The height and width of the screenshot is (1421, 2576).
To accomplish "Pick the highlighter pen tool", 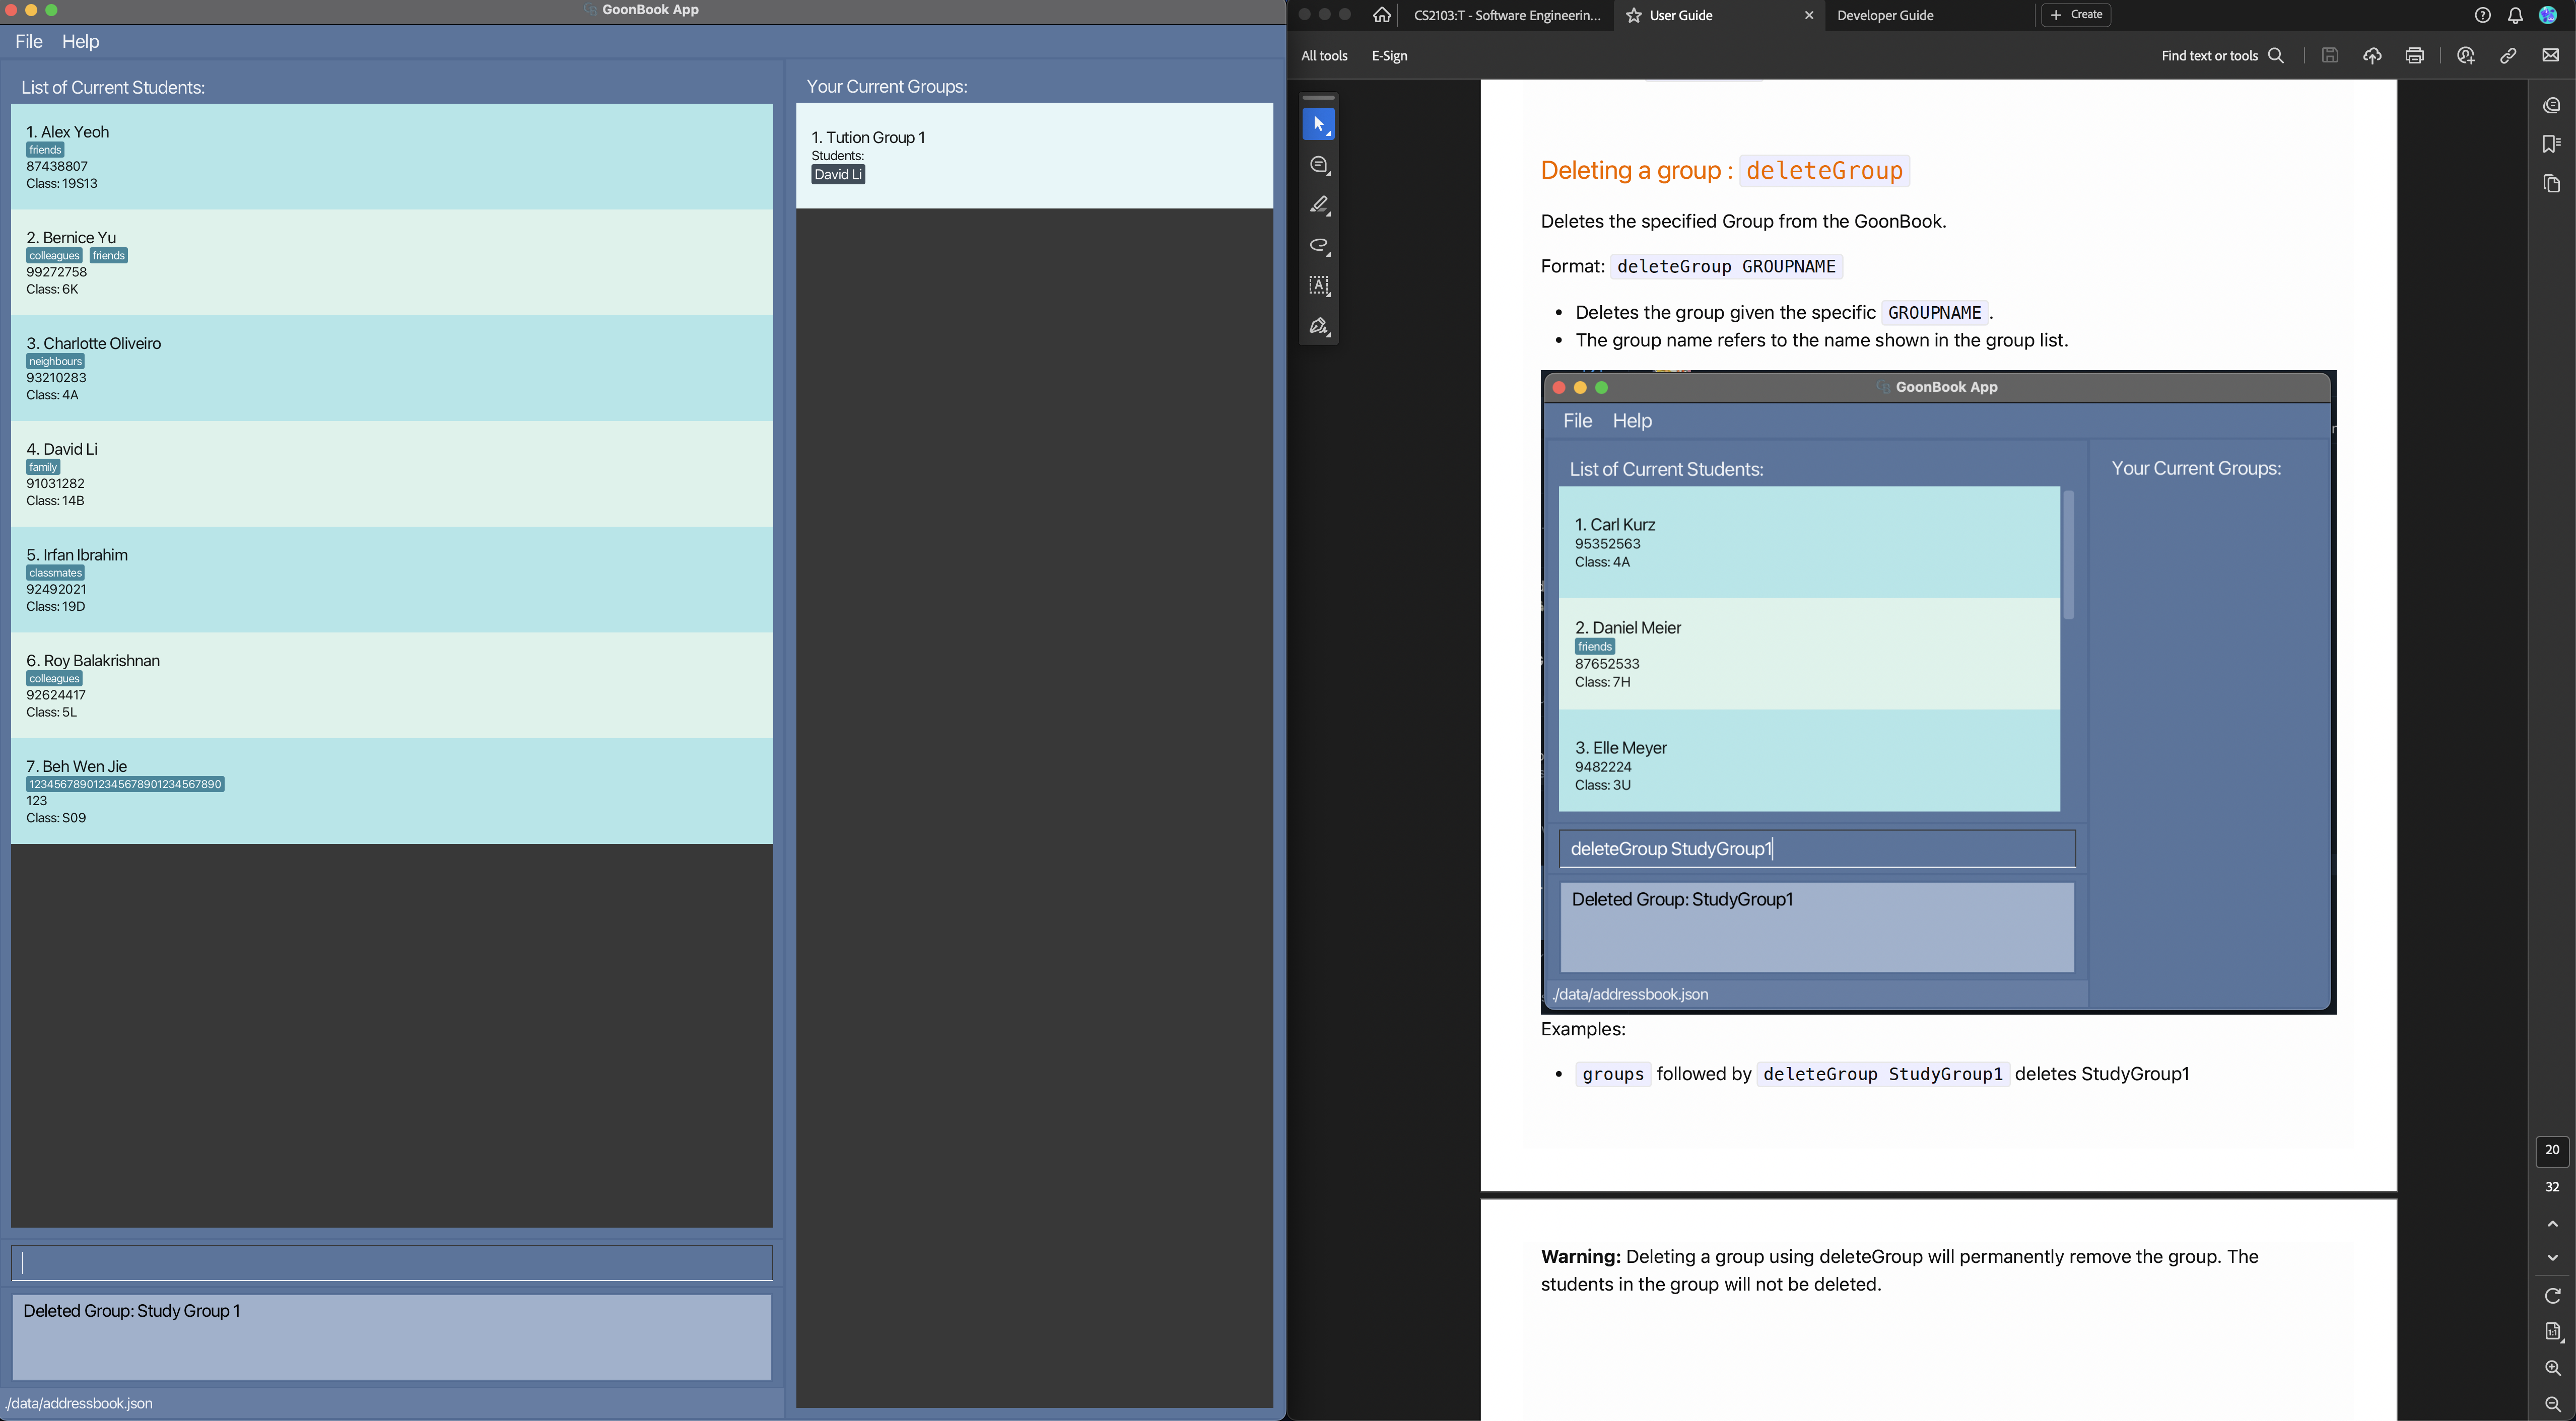I will point(1318,205).
